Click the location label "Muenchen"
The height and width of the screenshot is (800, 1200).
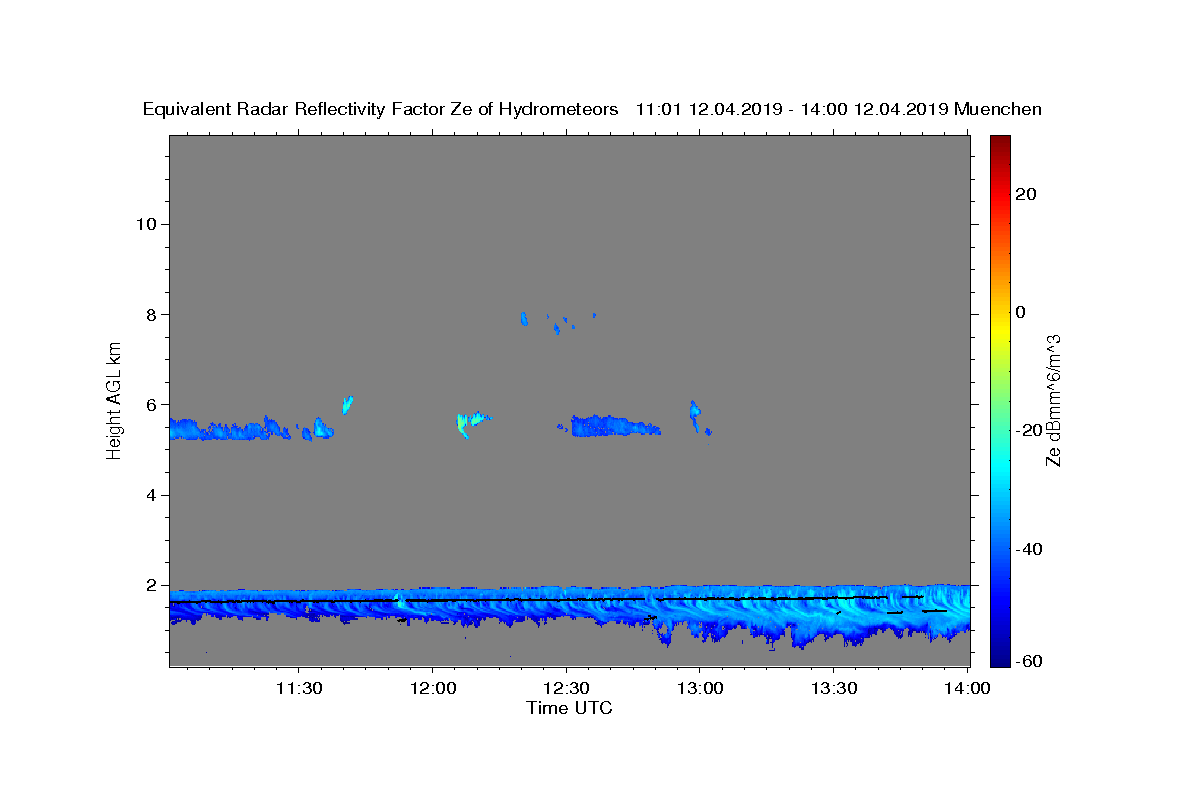(x=999, y=109)
